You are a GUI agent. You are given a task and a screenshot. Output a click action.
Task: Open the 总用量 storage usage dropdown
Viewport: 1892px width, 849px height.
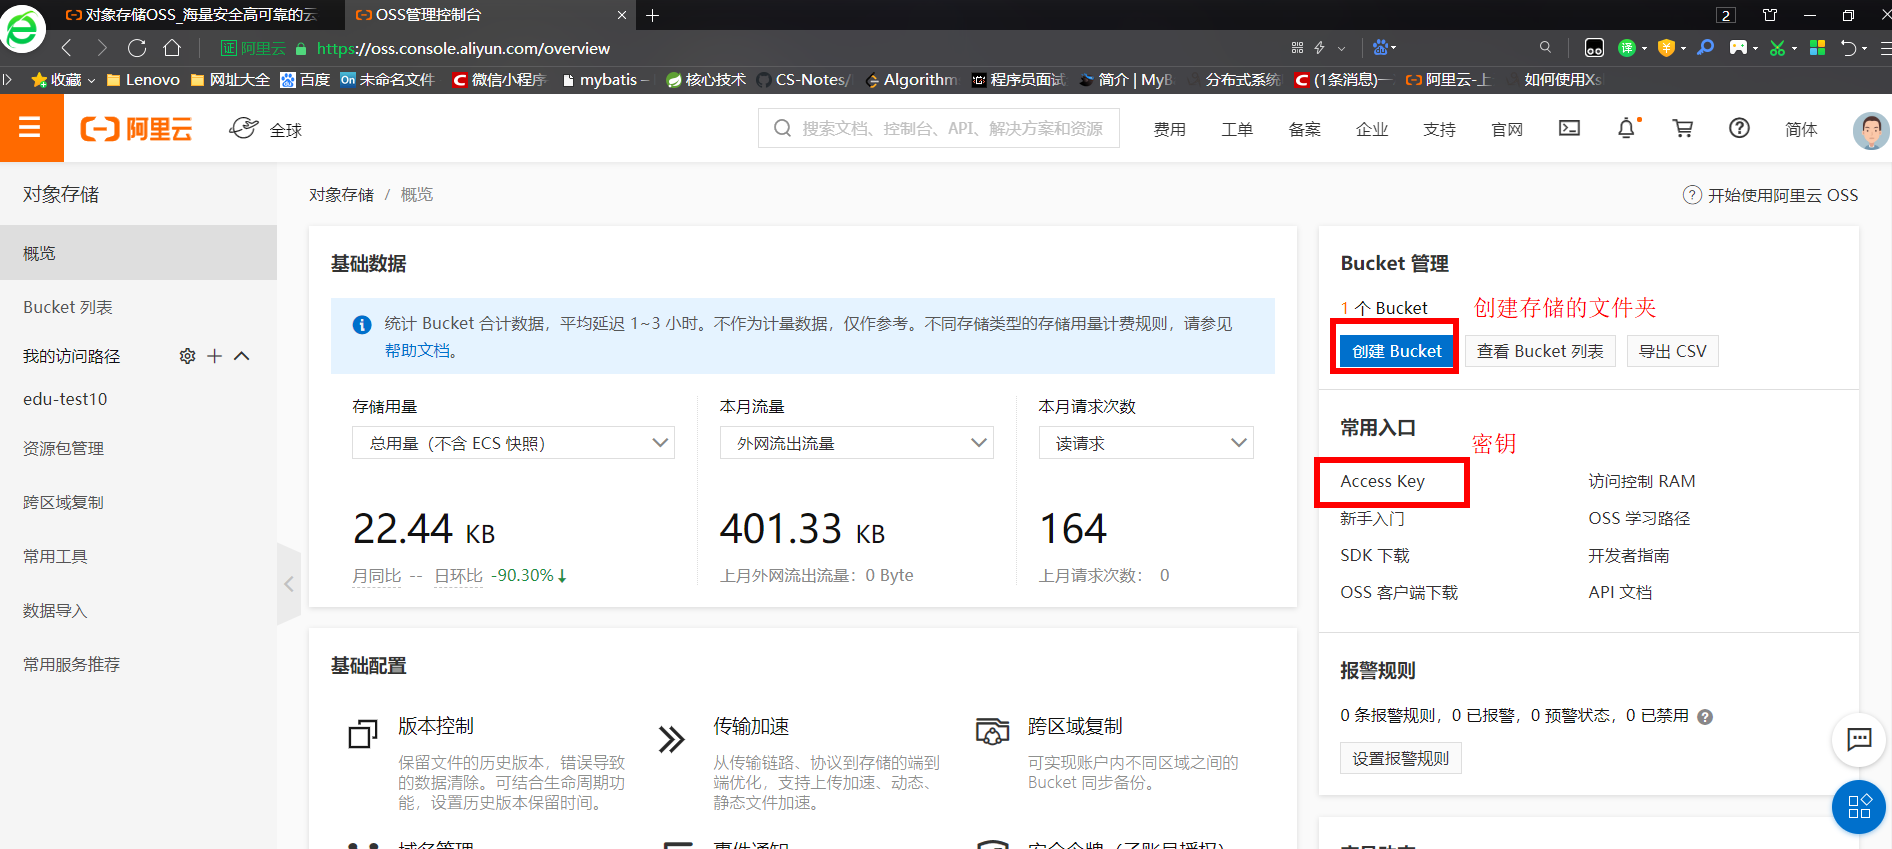click(x=513, y=443)
